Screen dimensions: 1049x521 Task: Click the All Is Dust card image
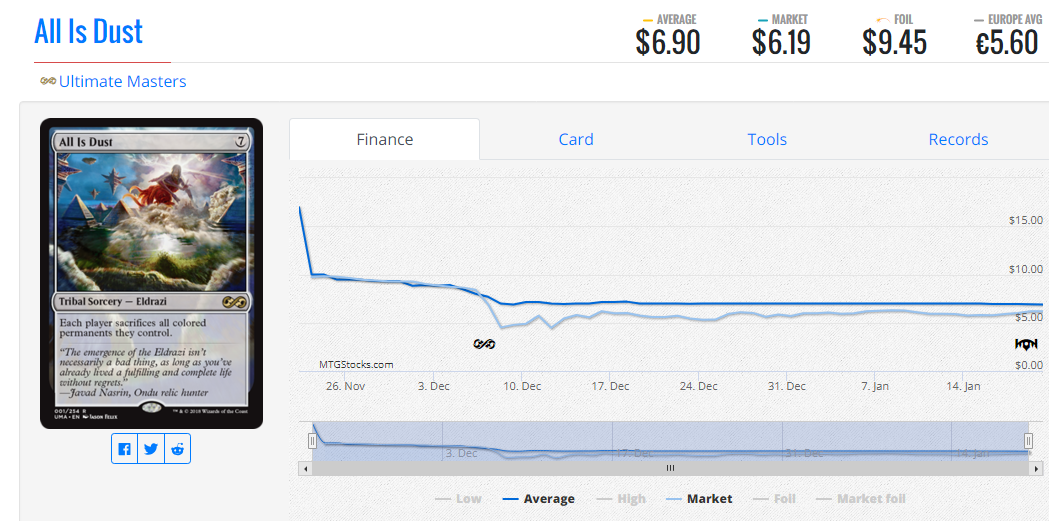(x=151, y=273)
